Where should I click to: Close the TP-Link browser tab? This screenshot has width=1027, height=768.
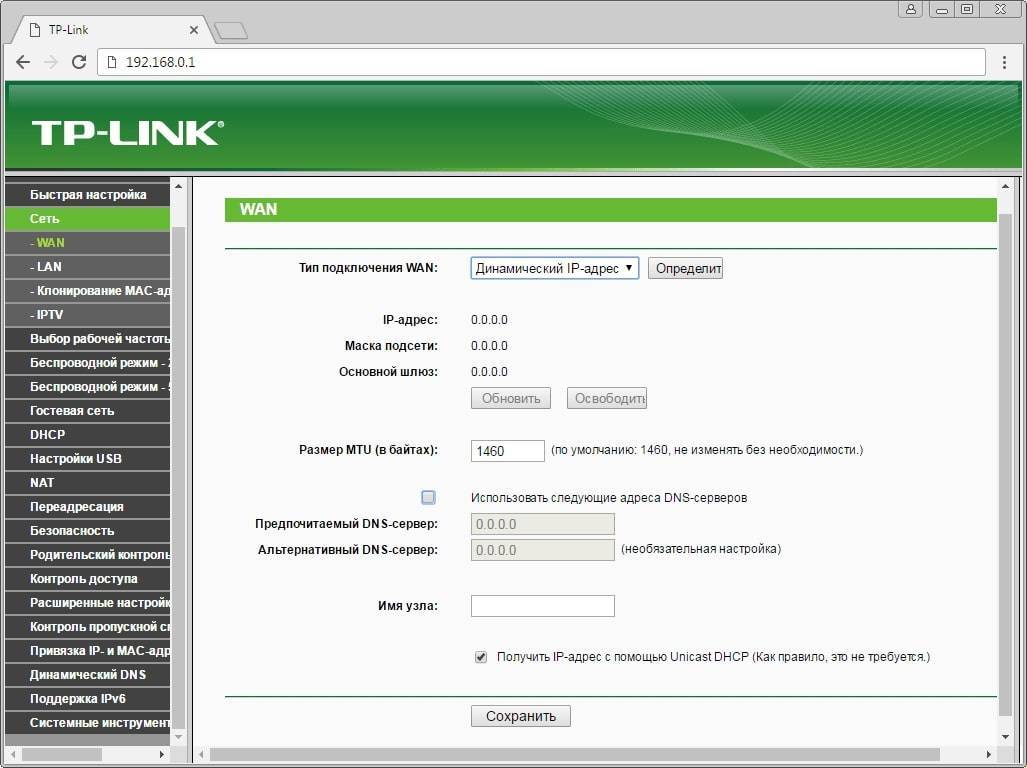pos(193,31)
